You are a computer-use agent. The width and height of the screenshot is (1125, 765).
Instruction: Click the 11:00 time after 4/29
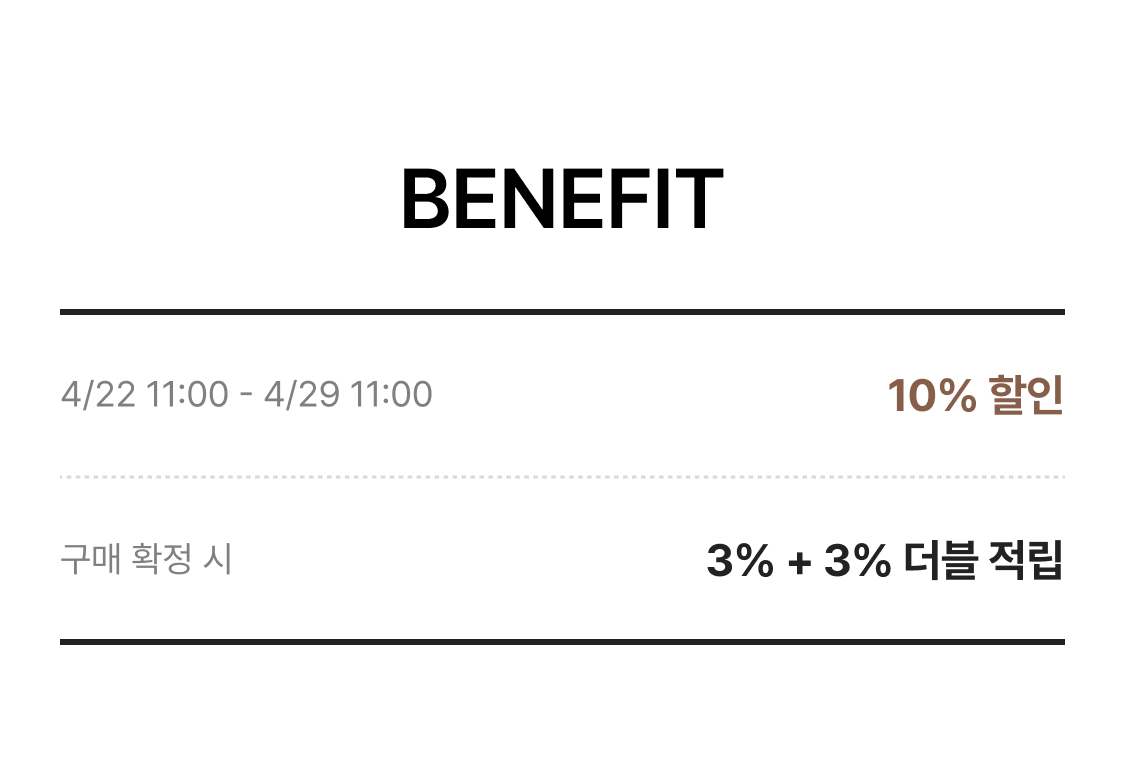point(391,394)
